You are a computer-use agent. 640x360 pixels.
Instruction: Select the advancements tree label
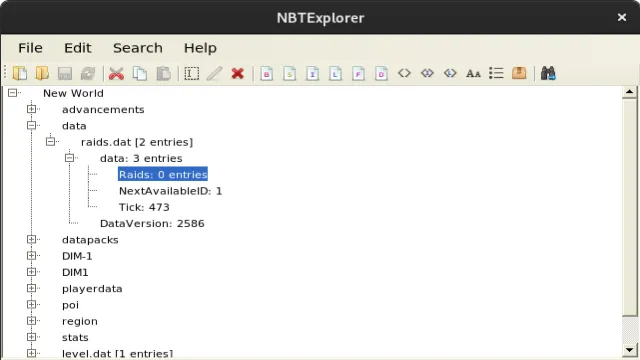coord(103,109)
